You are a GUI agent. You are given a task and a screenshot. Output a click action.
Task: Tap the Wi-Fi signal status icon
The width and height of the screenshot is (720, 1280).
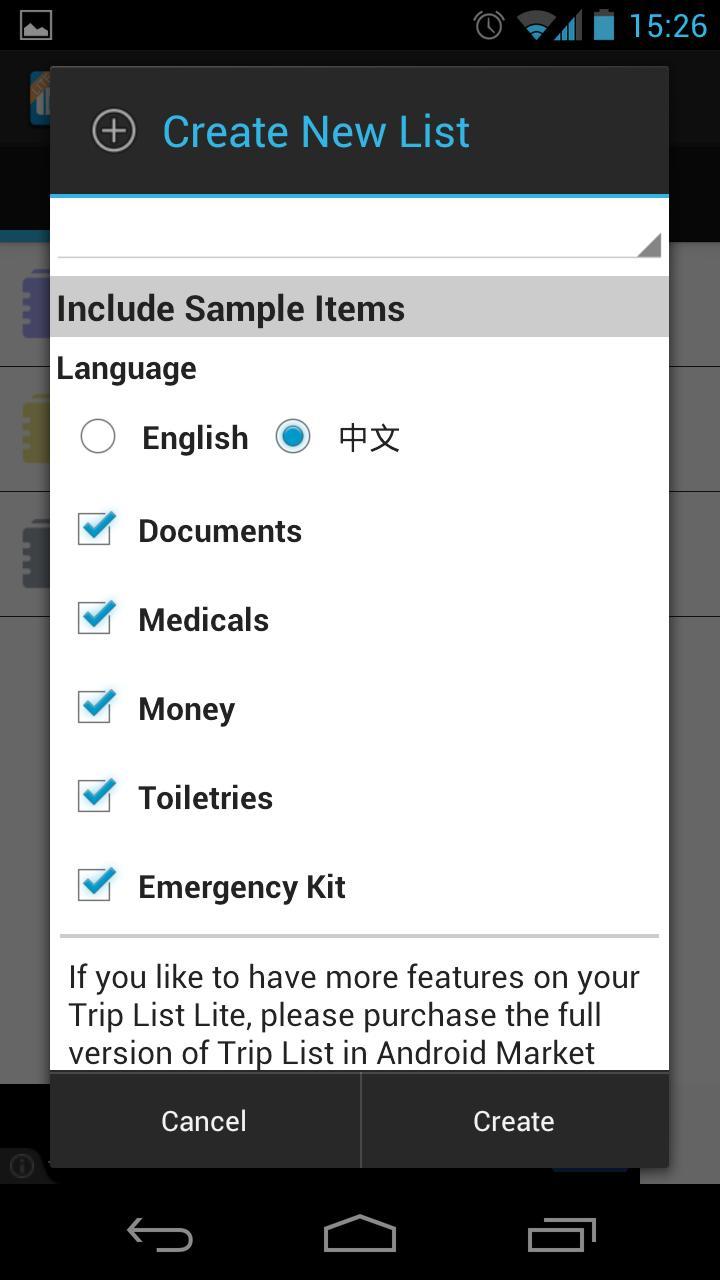(x=537, y=25)
